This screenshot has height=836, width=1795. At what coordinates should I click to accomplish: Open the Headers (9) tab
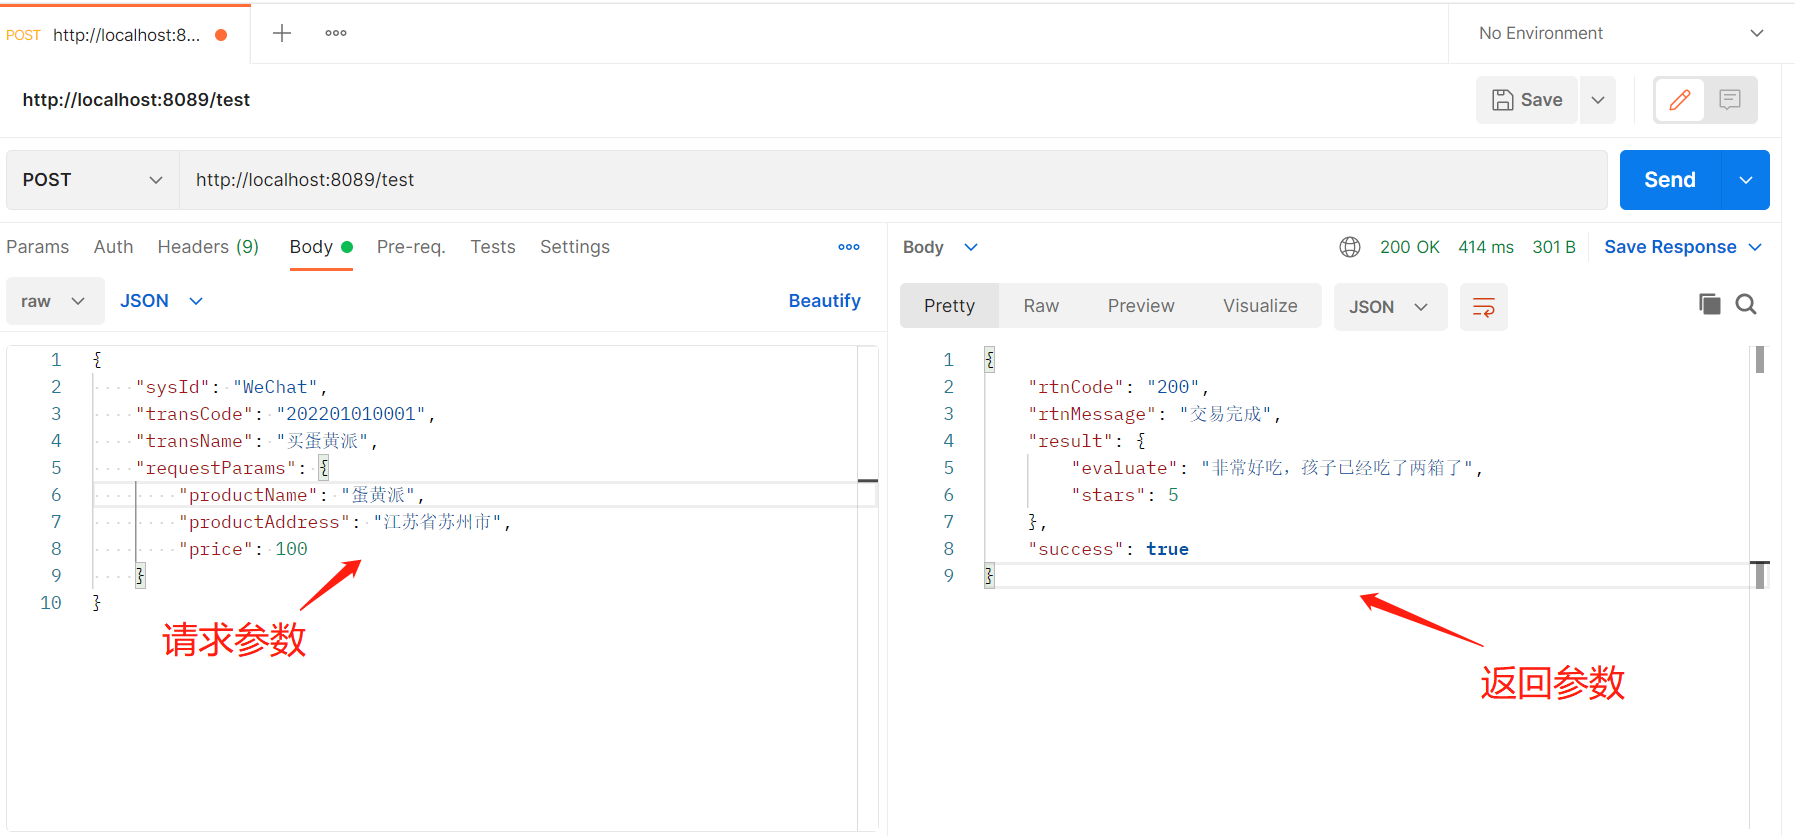208,247
